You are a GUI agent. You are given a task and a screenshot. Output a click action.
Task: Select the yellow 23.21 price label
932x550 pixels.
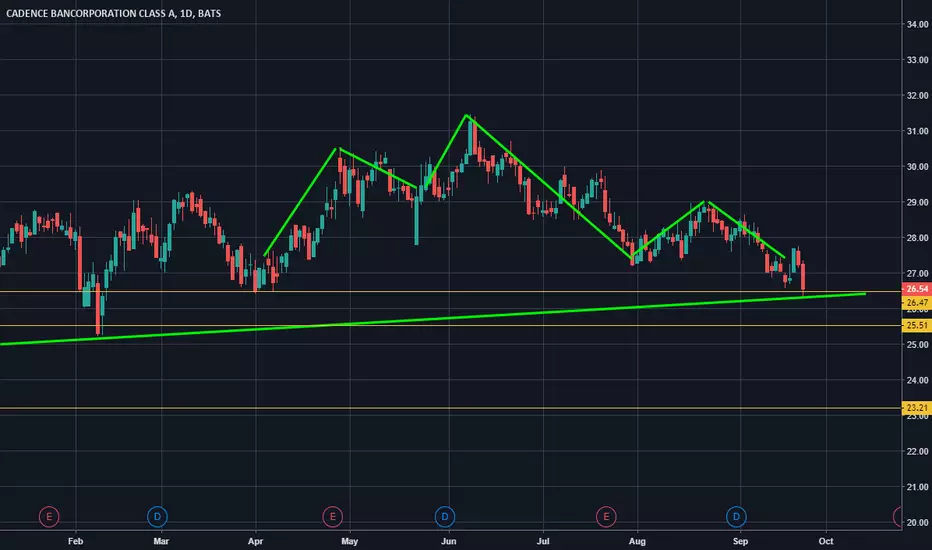point(917,408)
